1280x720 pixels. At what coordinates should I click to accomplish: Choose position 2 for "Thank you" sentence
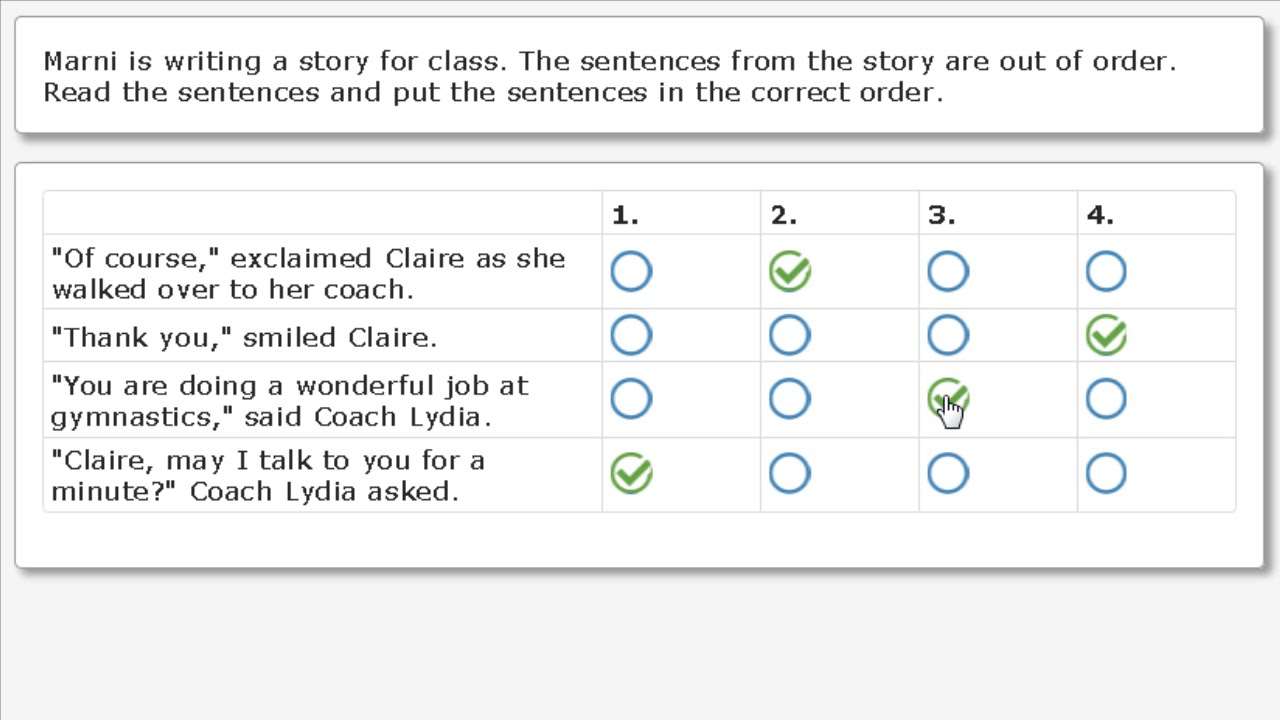790,336
